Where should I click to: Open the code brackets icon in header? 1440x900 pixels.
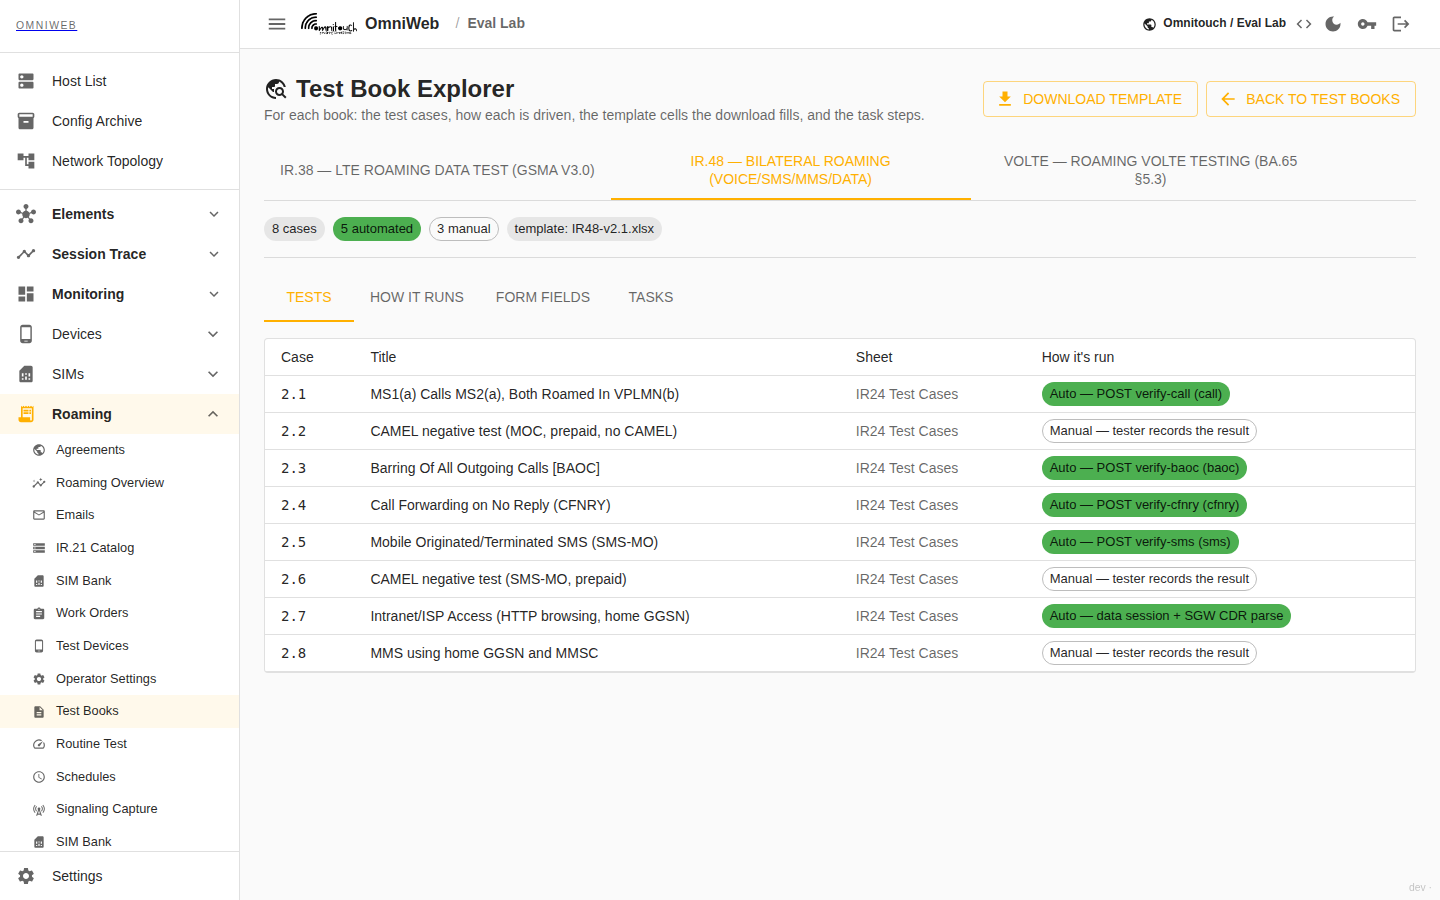pyautogui.click(x=1304, y=24)
